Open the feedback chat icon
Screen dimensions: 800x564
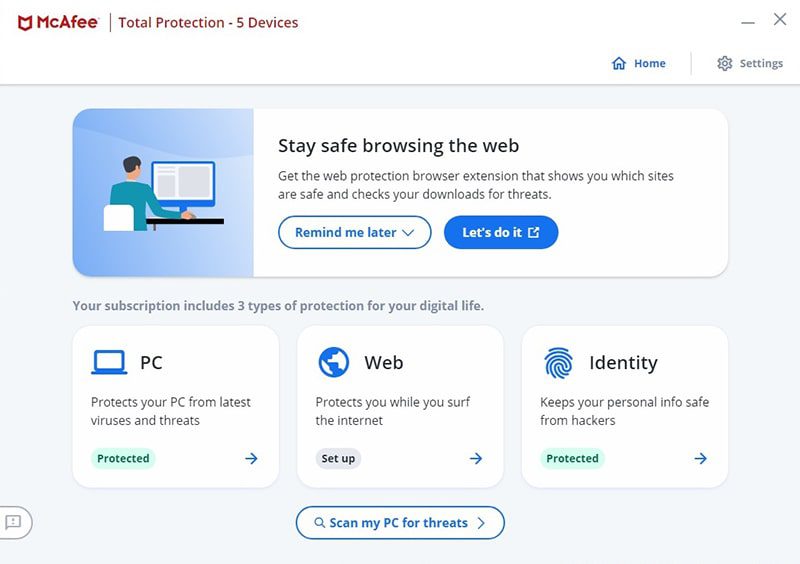(14, 522)
